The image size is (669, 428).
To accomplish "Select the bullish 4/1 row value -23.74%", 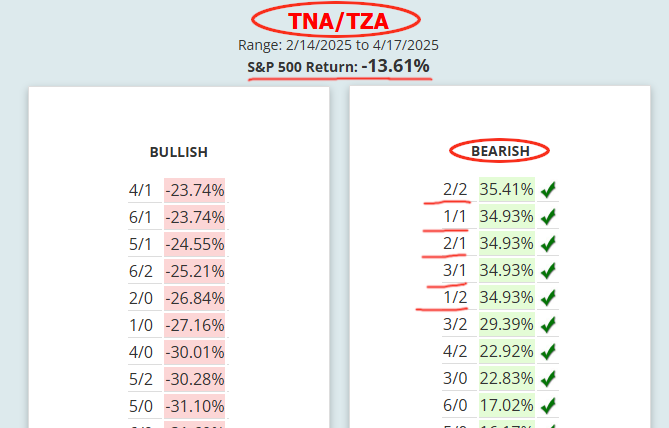I will point(194,189).
